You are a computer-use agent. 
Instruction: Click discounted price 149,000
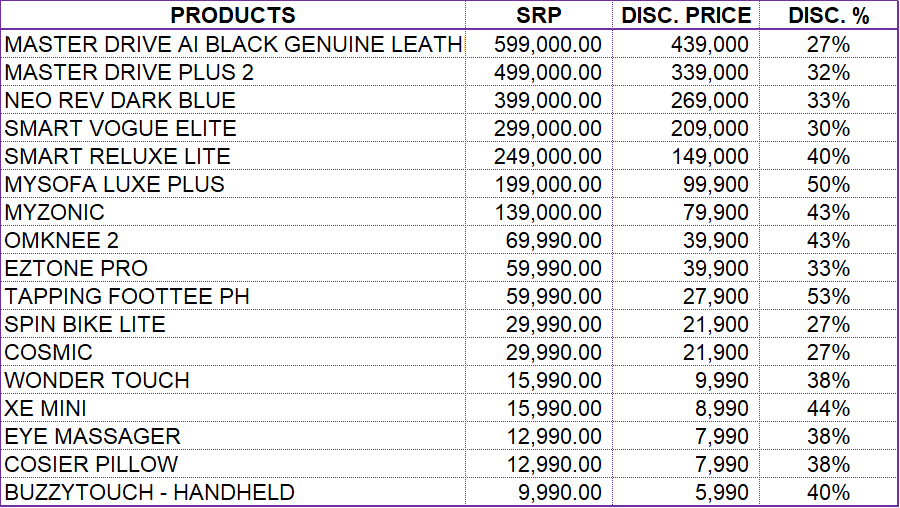[x=686, y=156]
